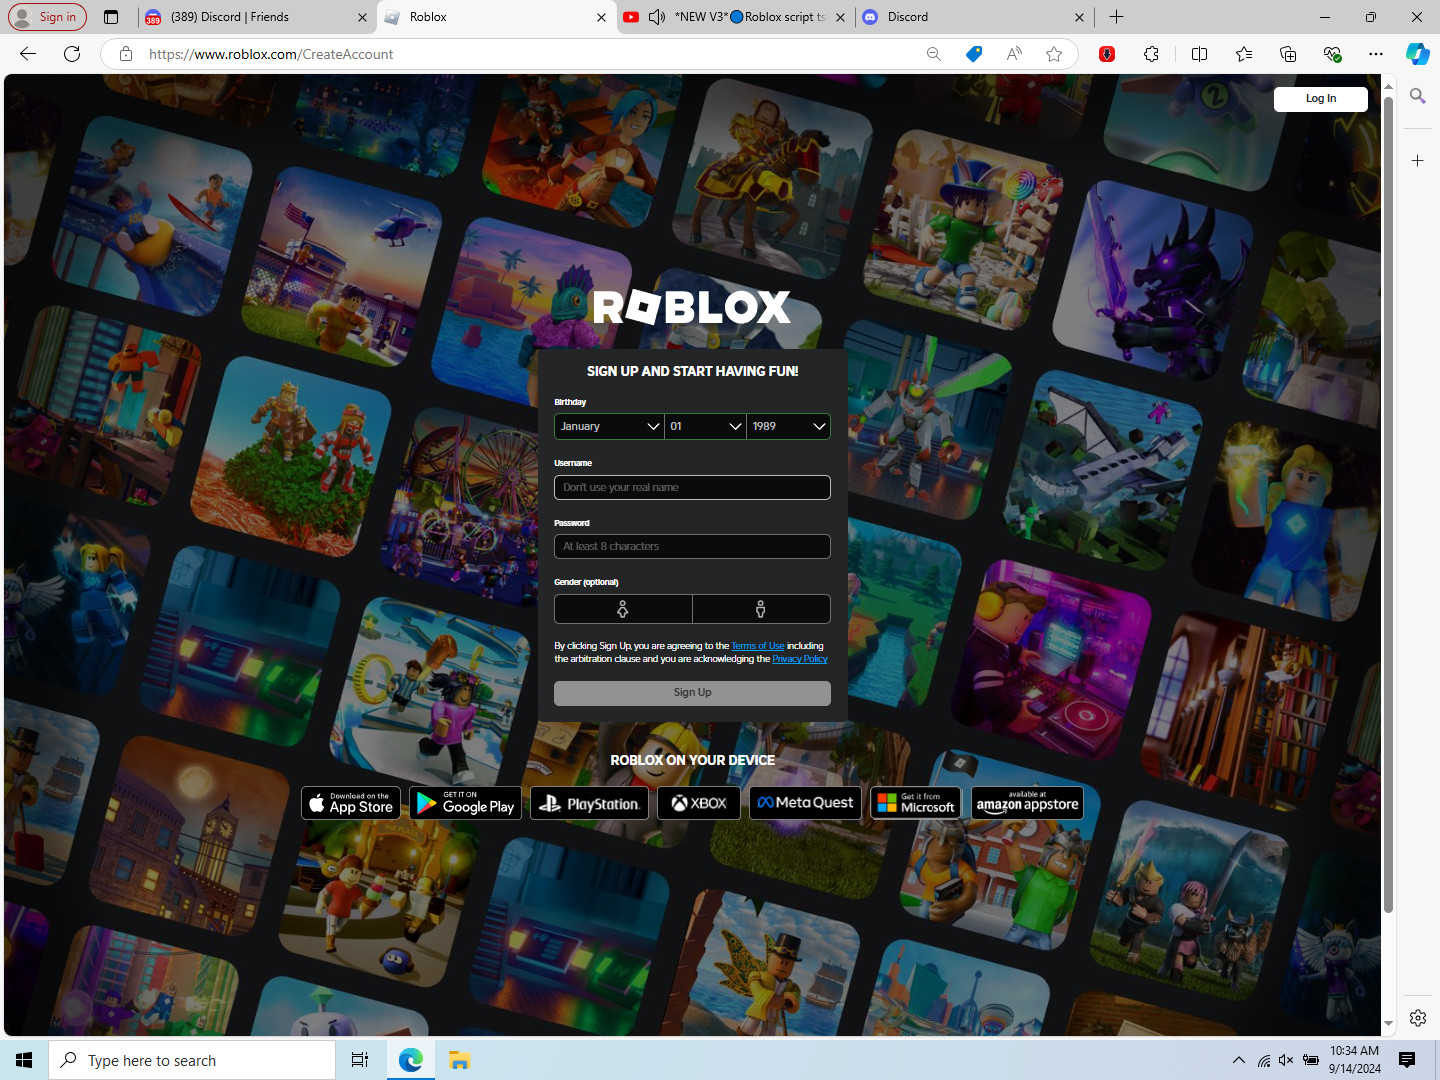The height and width of the screenshot is (1080, 1440).
Task: Open Browser essentials heart icon
Action: (1332, 54)
